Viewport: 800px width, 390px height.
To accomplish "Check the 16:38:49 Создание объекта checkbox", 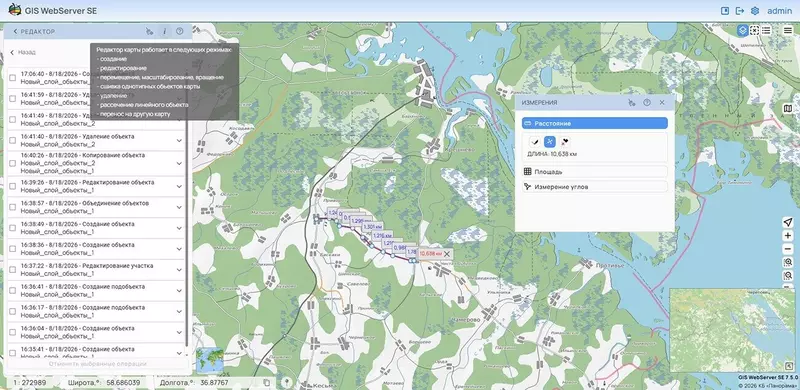I will tap(13, 228).
